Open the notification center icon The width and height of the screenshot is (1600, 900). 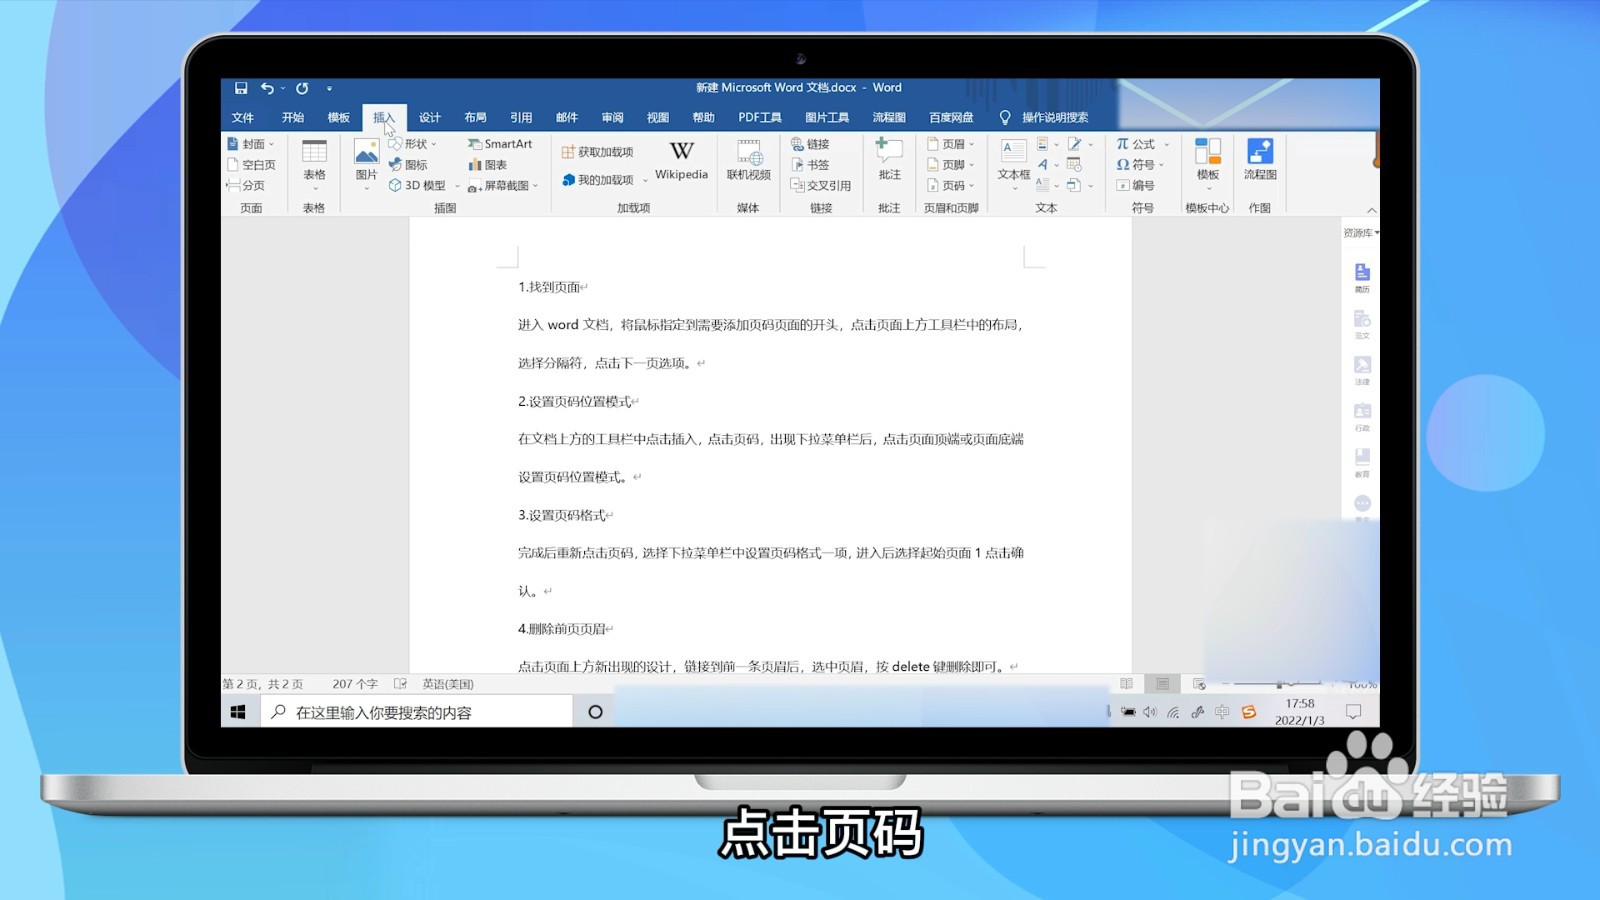click(1353, 711)
